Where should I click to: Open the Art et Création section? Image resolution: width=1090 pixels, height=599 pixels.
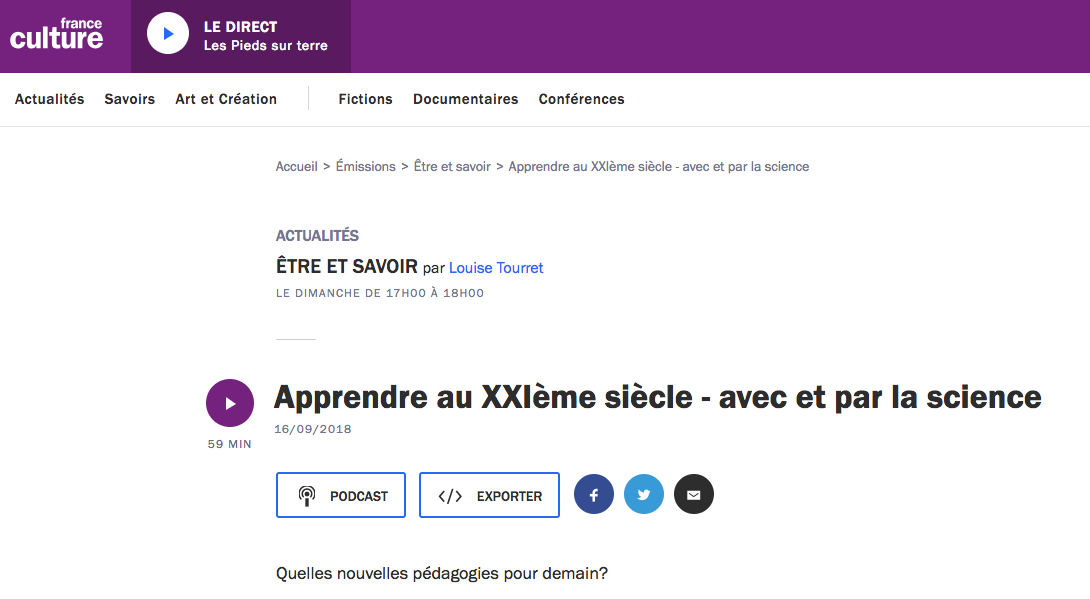(x=226, y=99)
